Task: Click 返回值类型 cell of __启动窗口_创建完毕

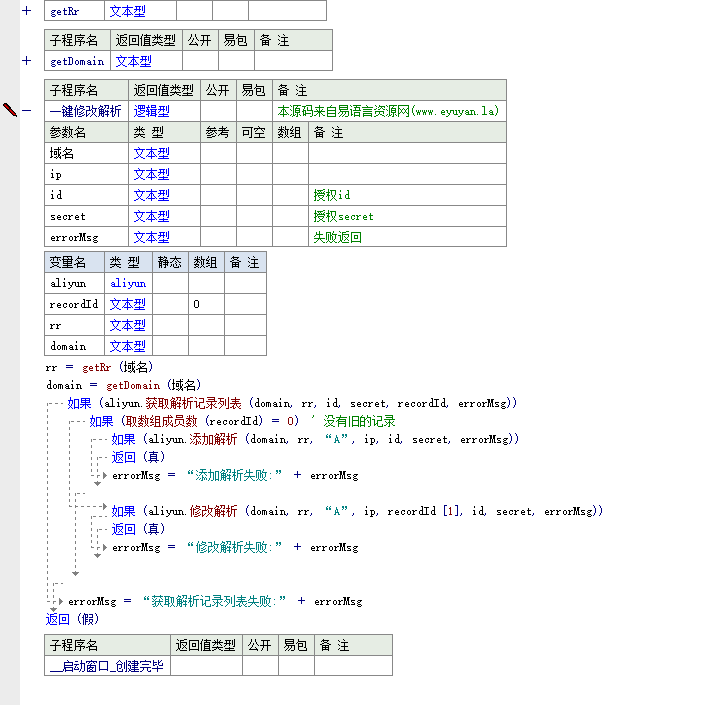Action: point(206,666)
